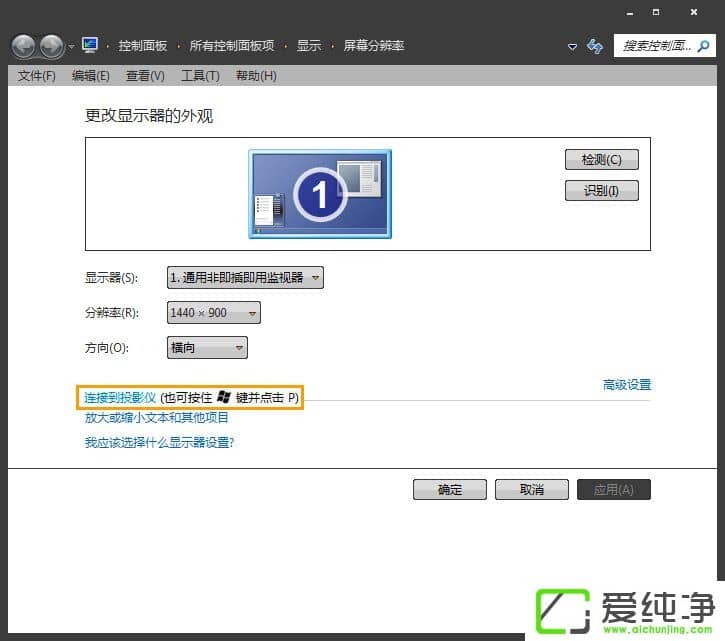Open the 分辨率 1440 × 900 dropdown

(x=213, y=313)
